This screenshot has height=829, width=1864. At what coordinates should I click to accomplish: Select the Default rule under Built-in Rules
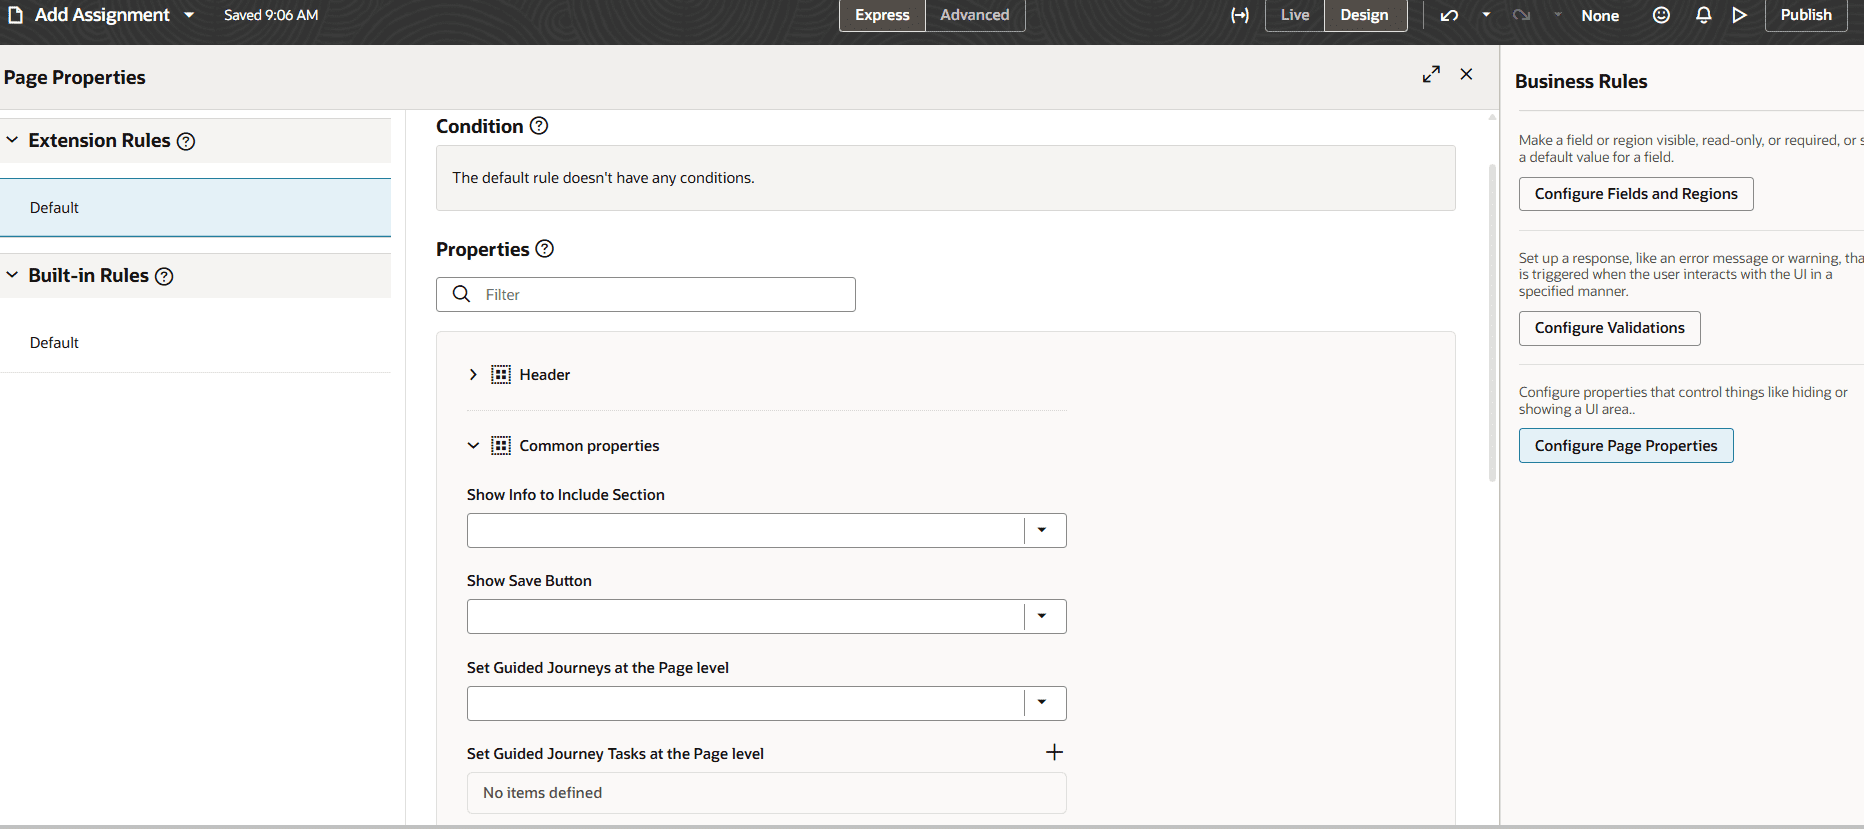(55, 343)
